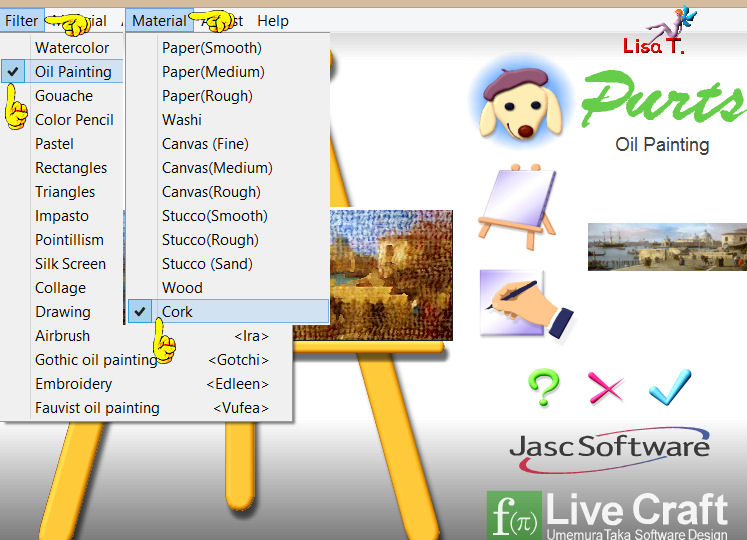This screenshot has height=540, width=747.
Task: Choose Gouache filter
Action: click(62, 96)
